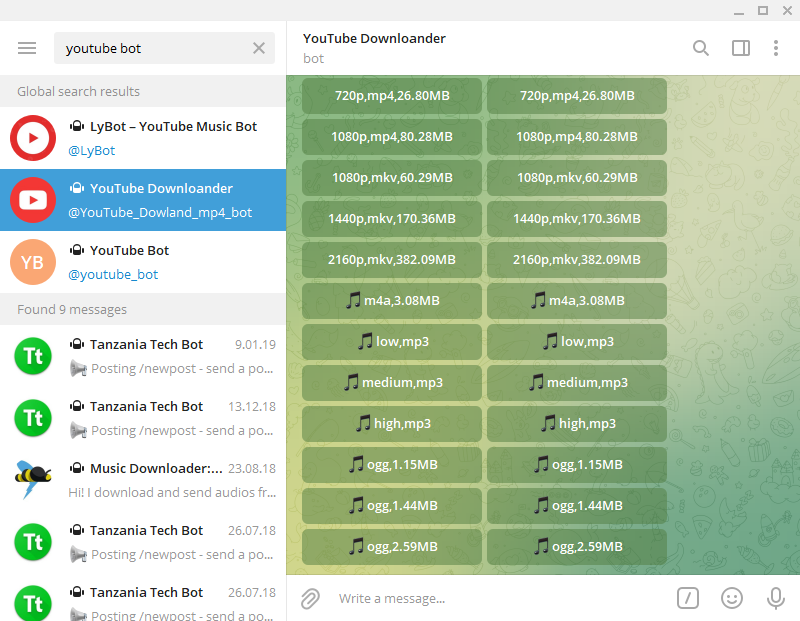Choose left 1080p,mkv,60.29MB button

click(x=392, y=178)
